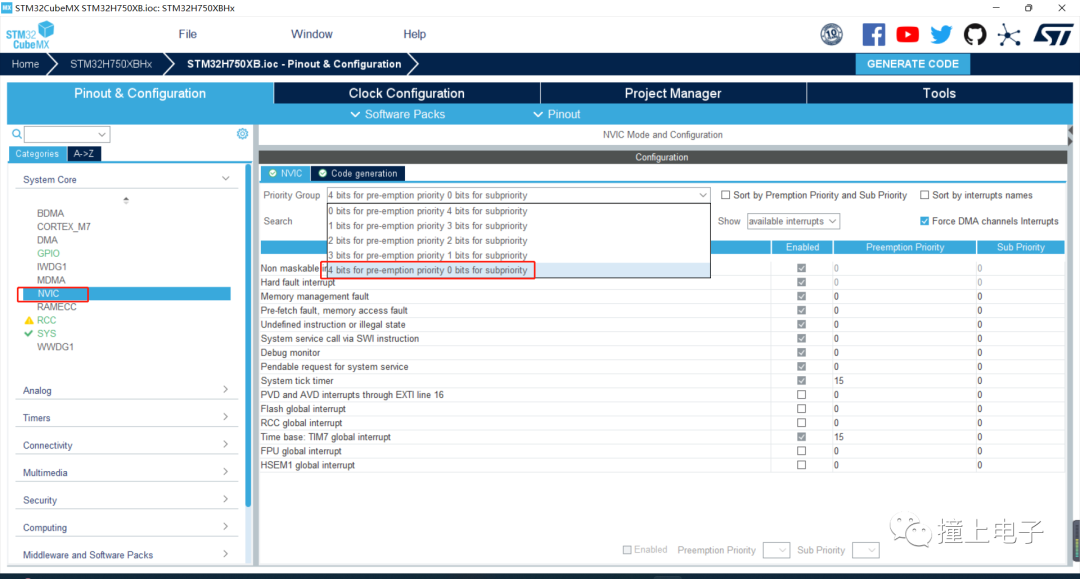Open the 10th anniversary badge icon

(831, 34)
